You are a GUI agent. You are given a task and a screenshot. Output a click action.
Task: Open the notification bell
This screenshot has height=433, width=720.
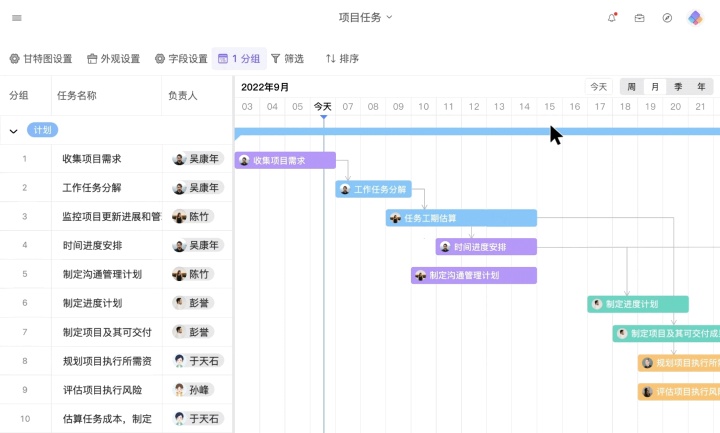612,17
